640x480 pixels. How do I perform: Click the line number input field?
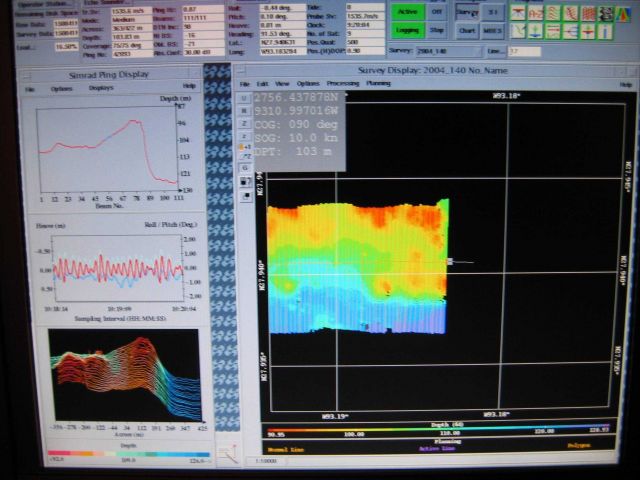[x=524, y=51]
